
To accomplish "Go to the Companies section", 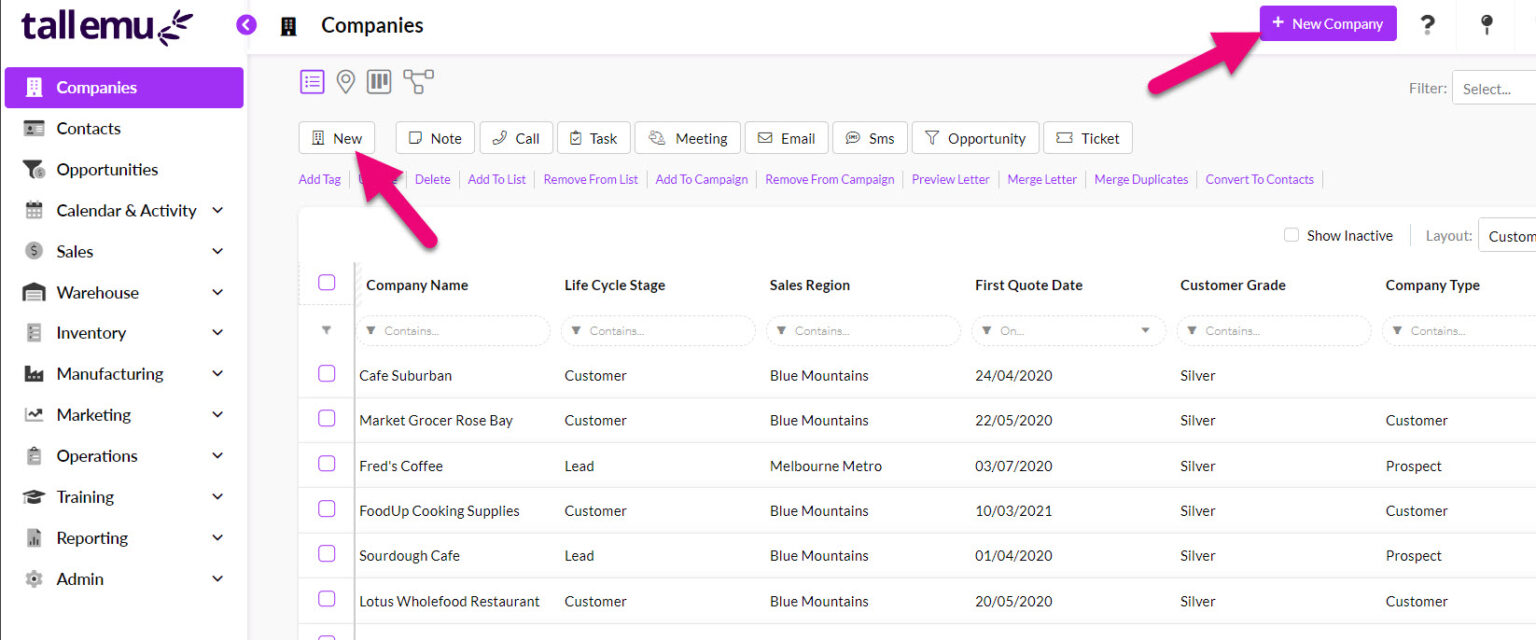I will tap(95, 87).
